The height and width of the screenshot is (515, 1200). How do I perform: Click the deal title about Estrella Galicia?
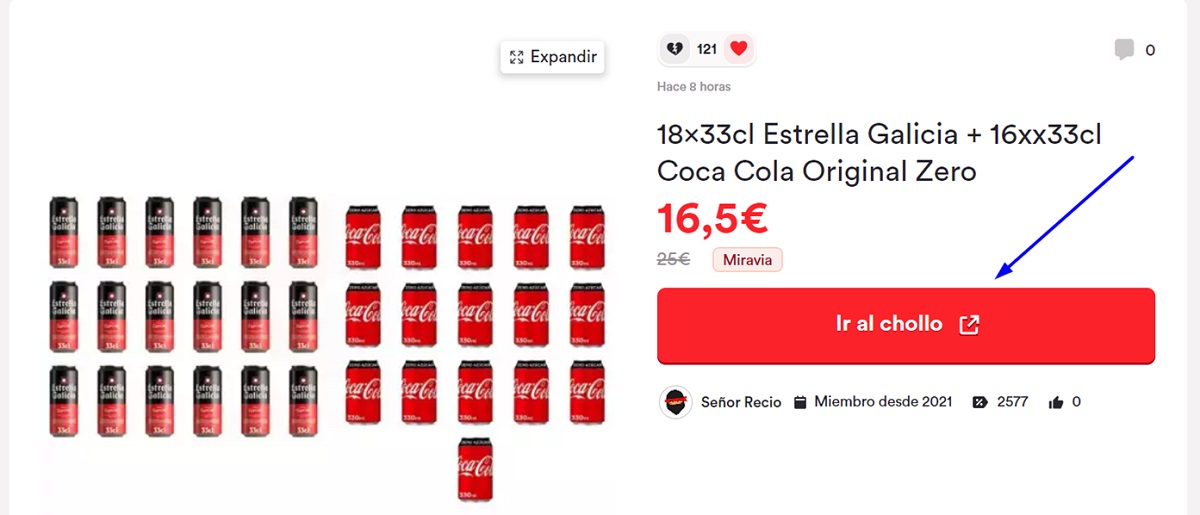click(x=879, y=153)
